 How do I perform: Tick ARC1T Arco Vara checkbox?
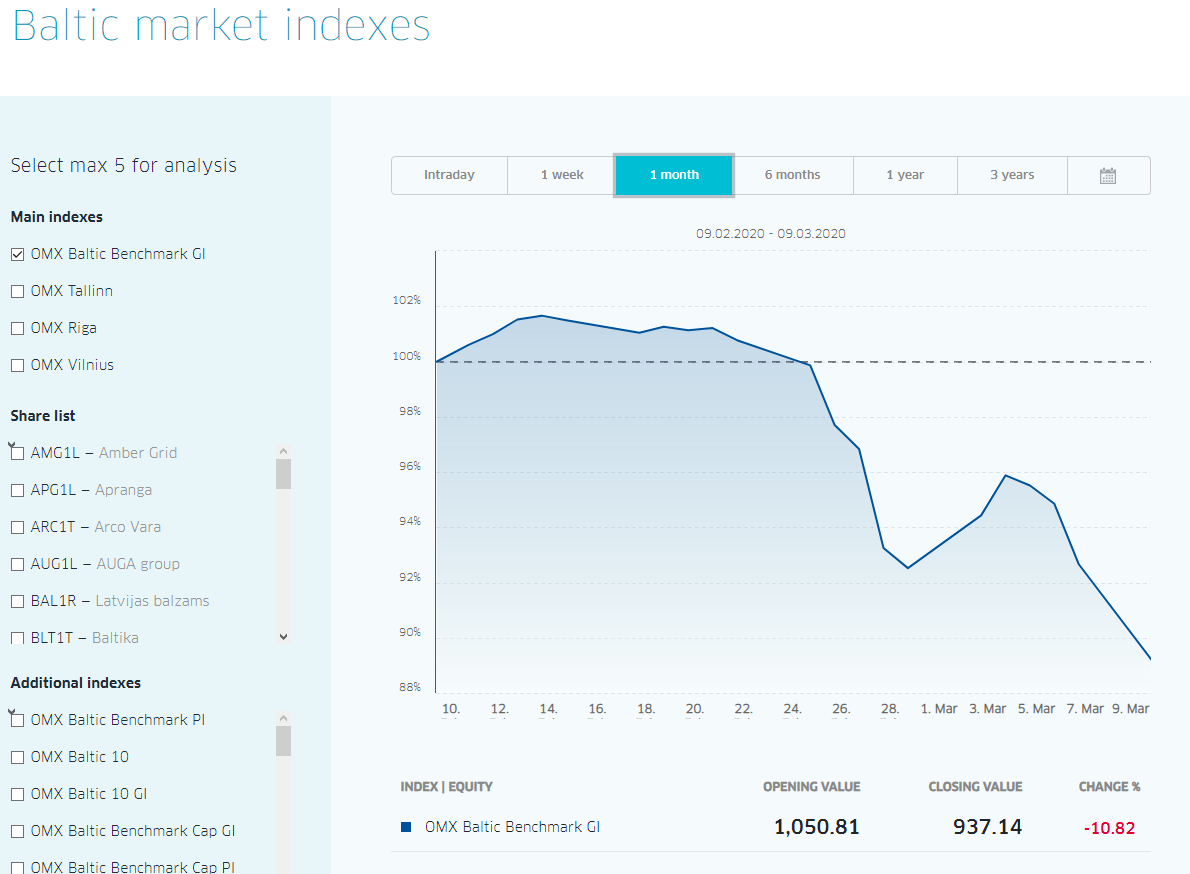coord(17,527)
